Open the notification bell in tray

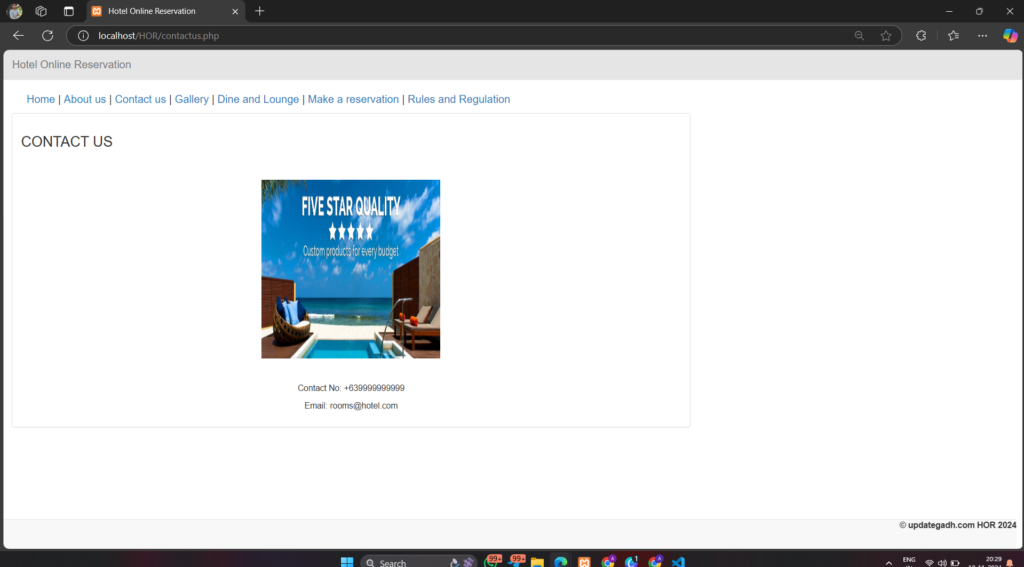(x=1010, y=562)
